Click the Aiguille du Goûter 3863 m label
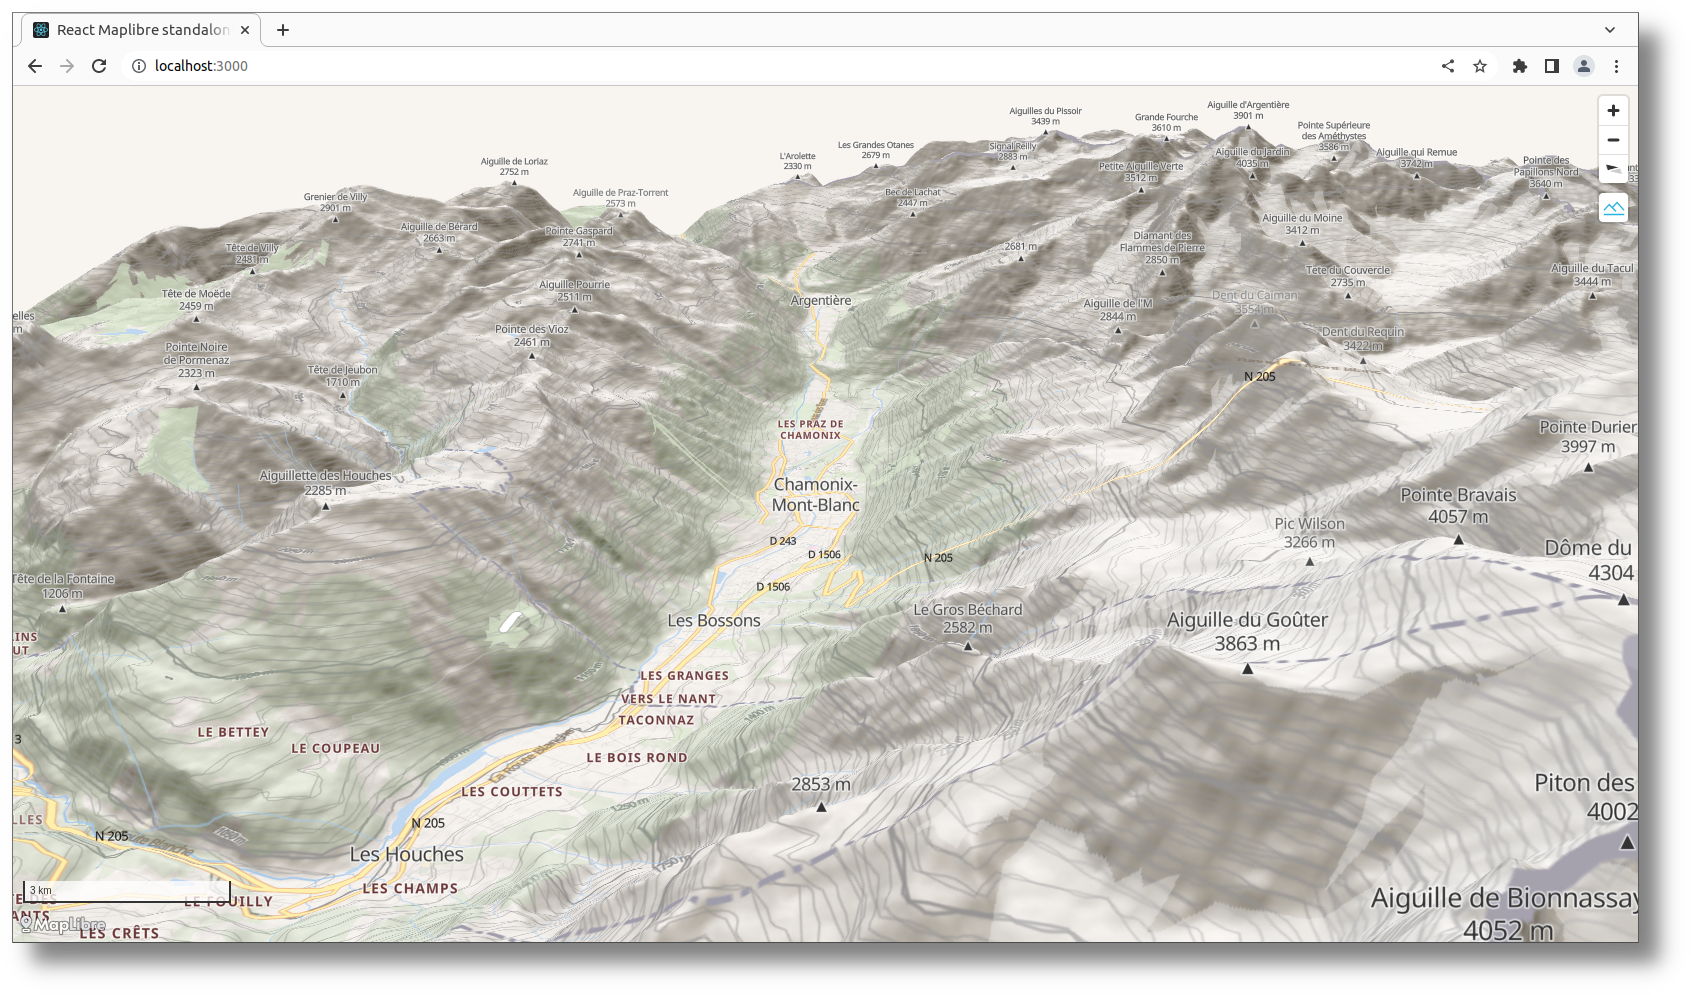Screen dimensions: 1691x995 click(x=1247, y=631)
